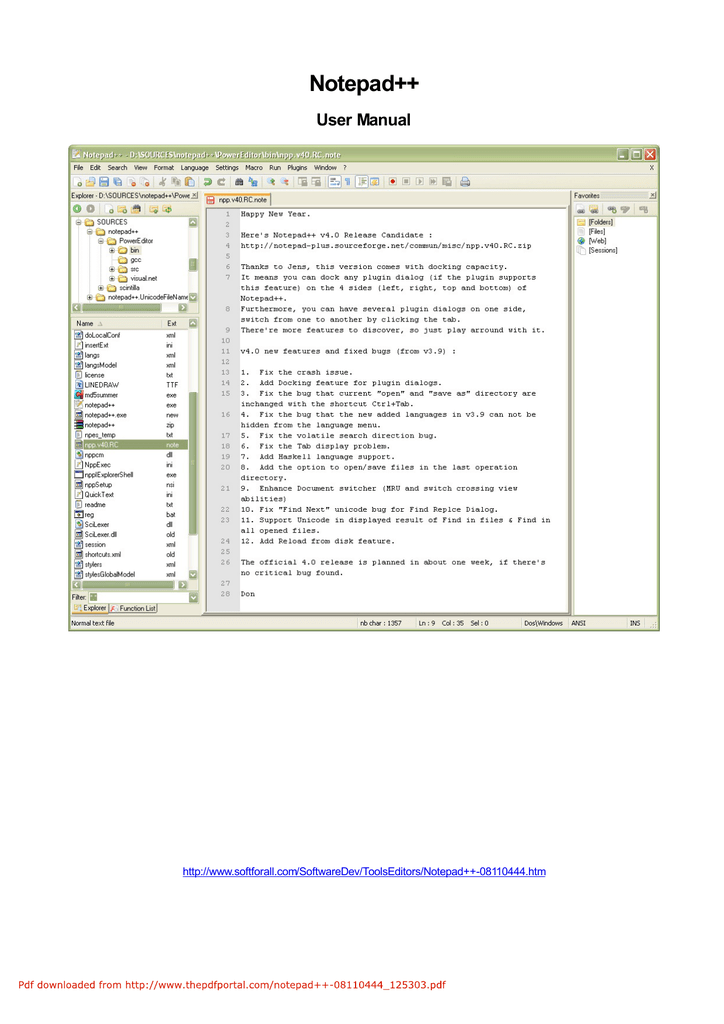Expand the visual.net folder node
This screenshot has height=1024, width=724.
click(112, 278)
